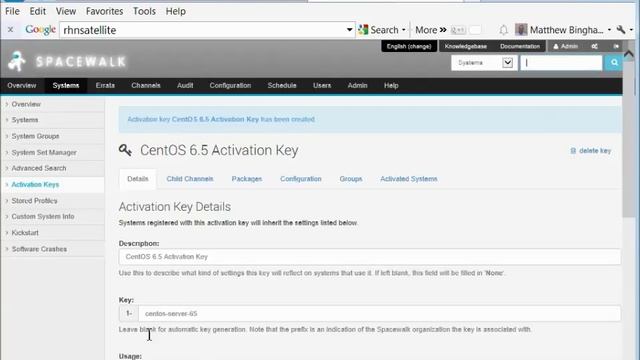
Task: Open the Google search history dropdown arrow
Action: click(349, 30)
